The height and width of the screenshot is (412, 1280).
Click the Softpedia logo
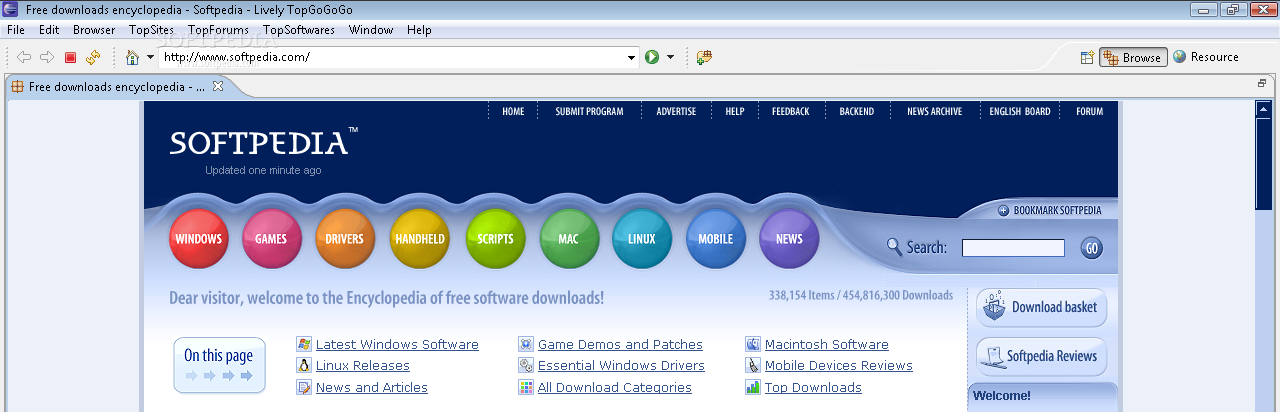263,142
